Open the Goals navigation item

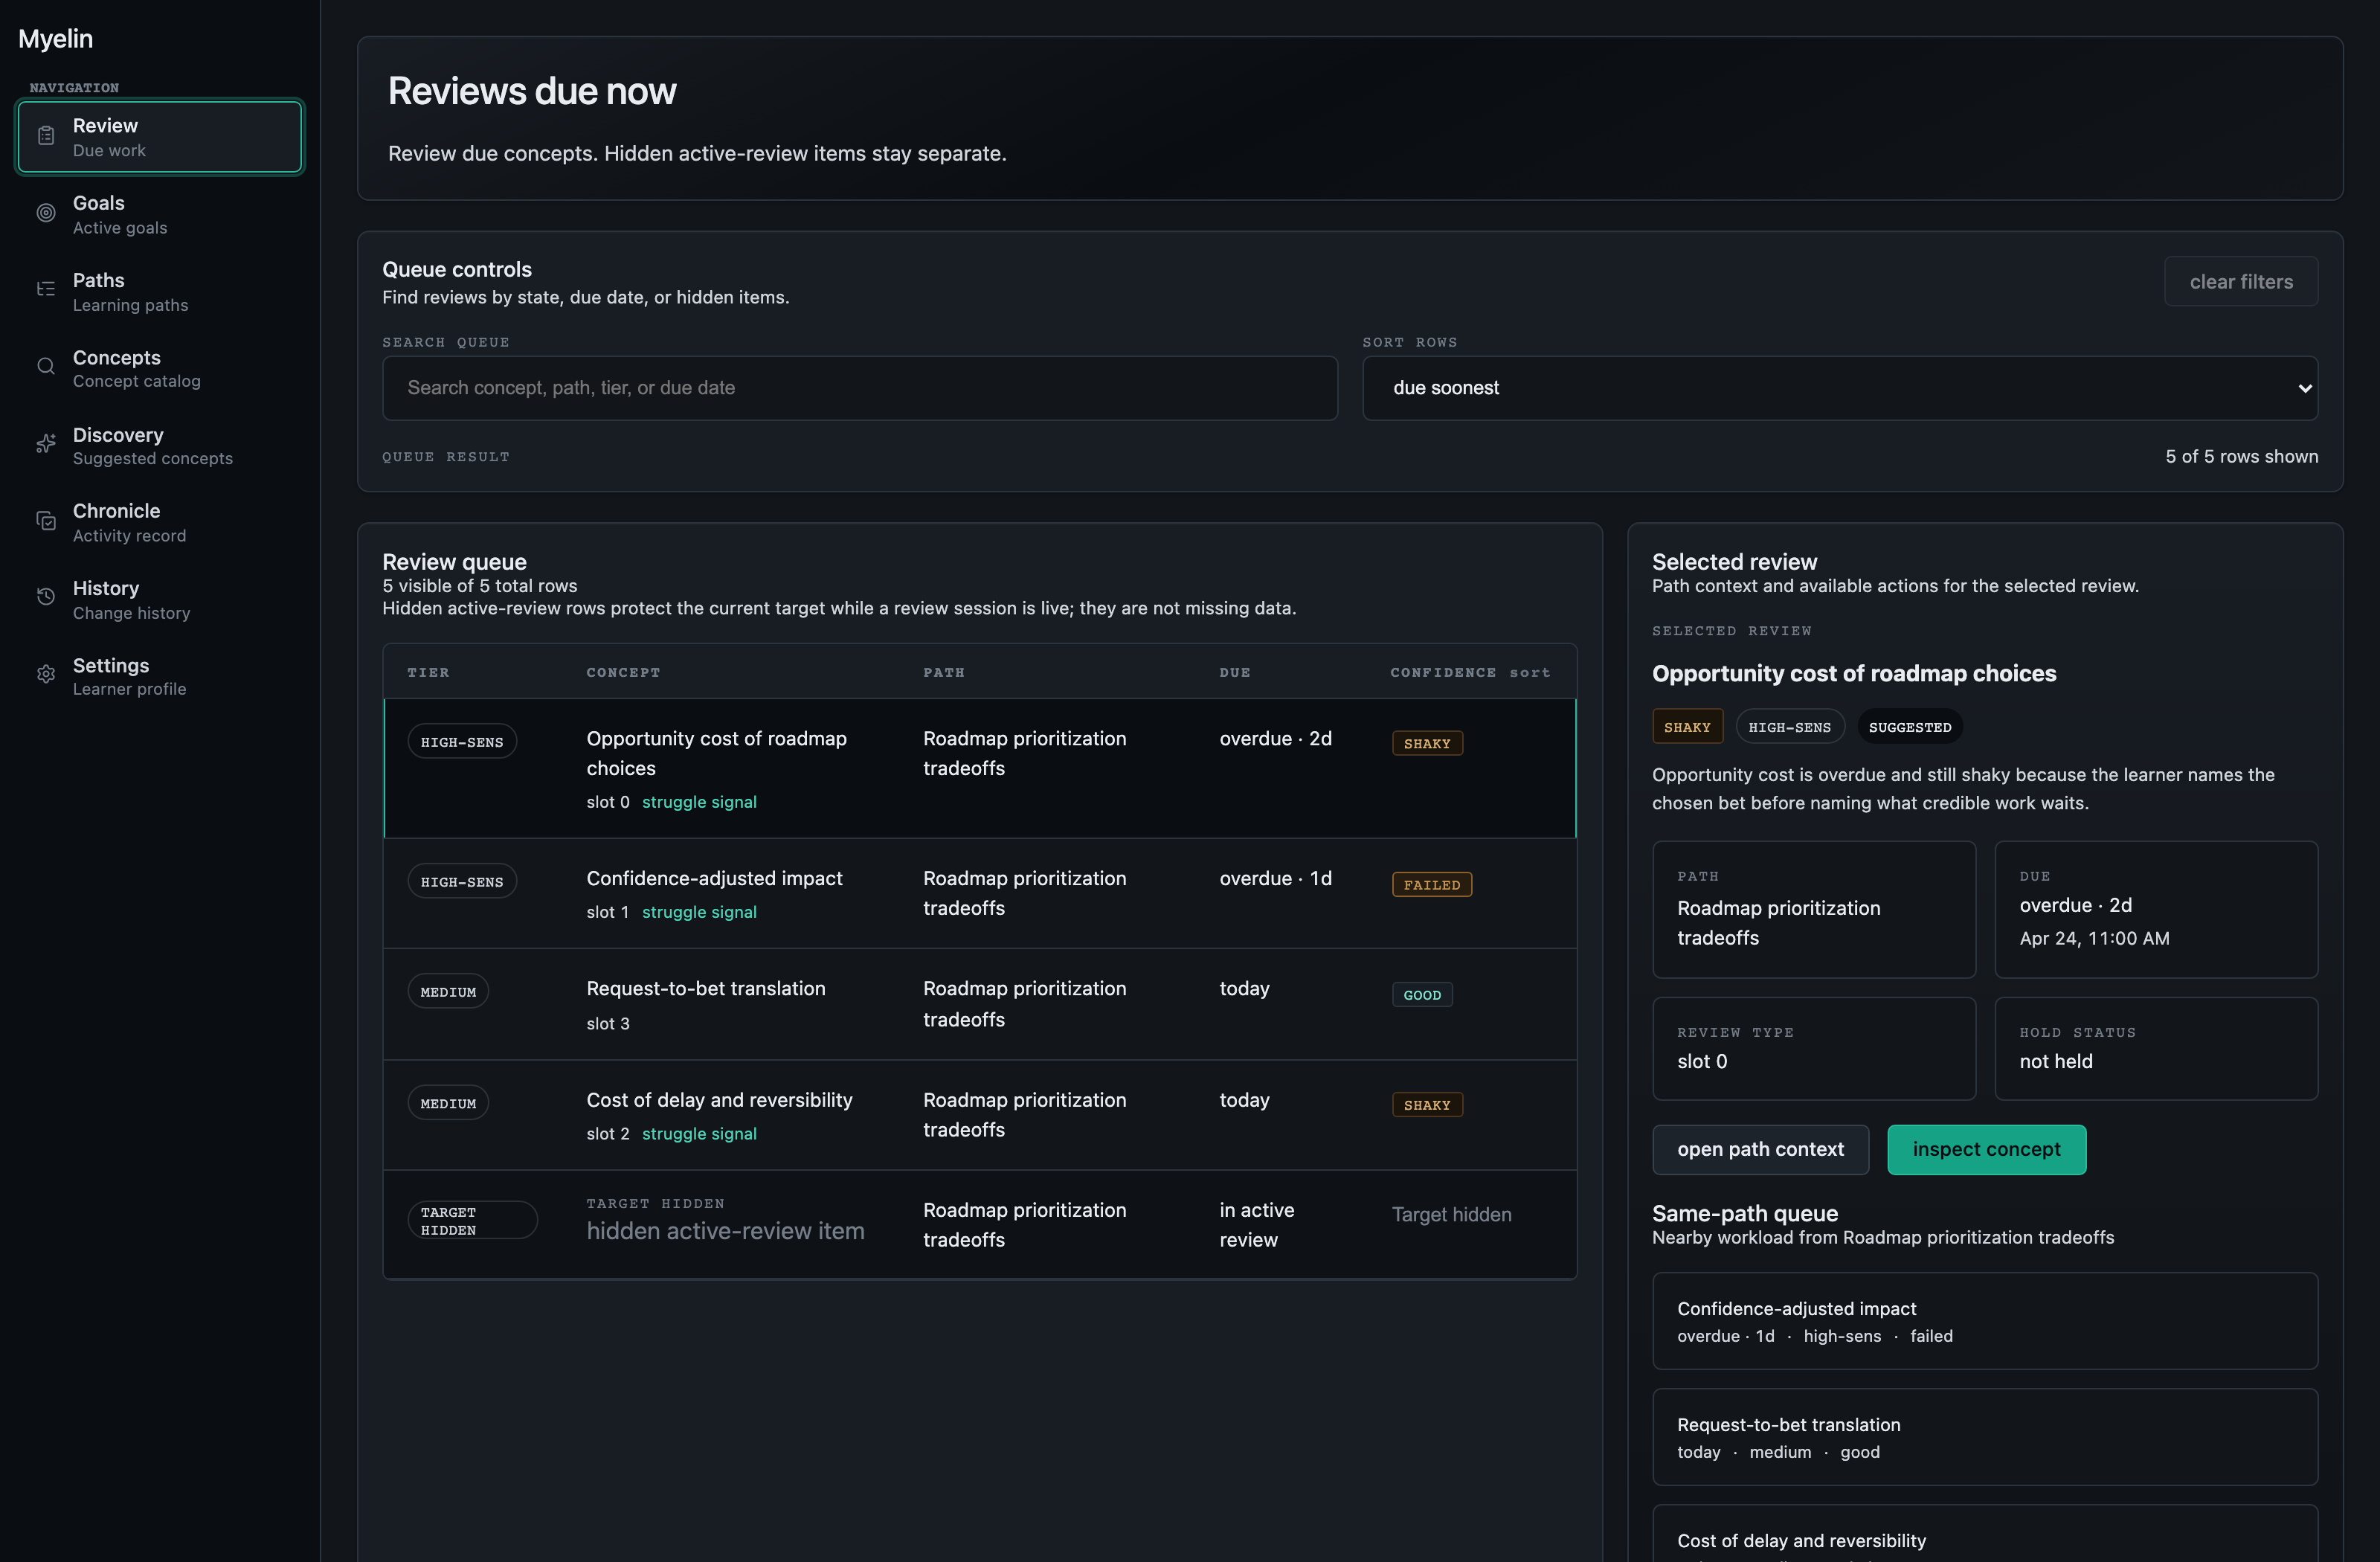(160, 214)
